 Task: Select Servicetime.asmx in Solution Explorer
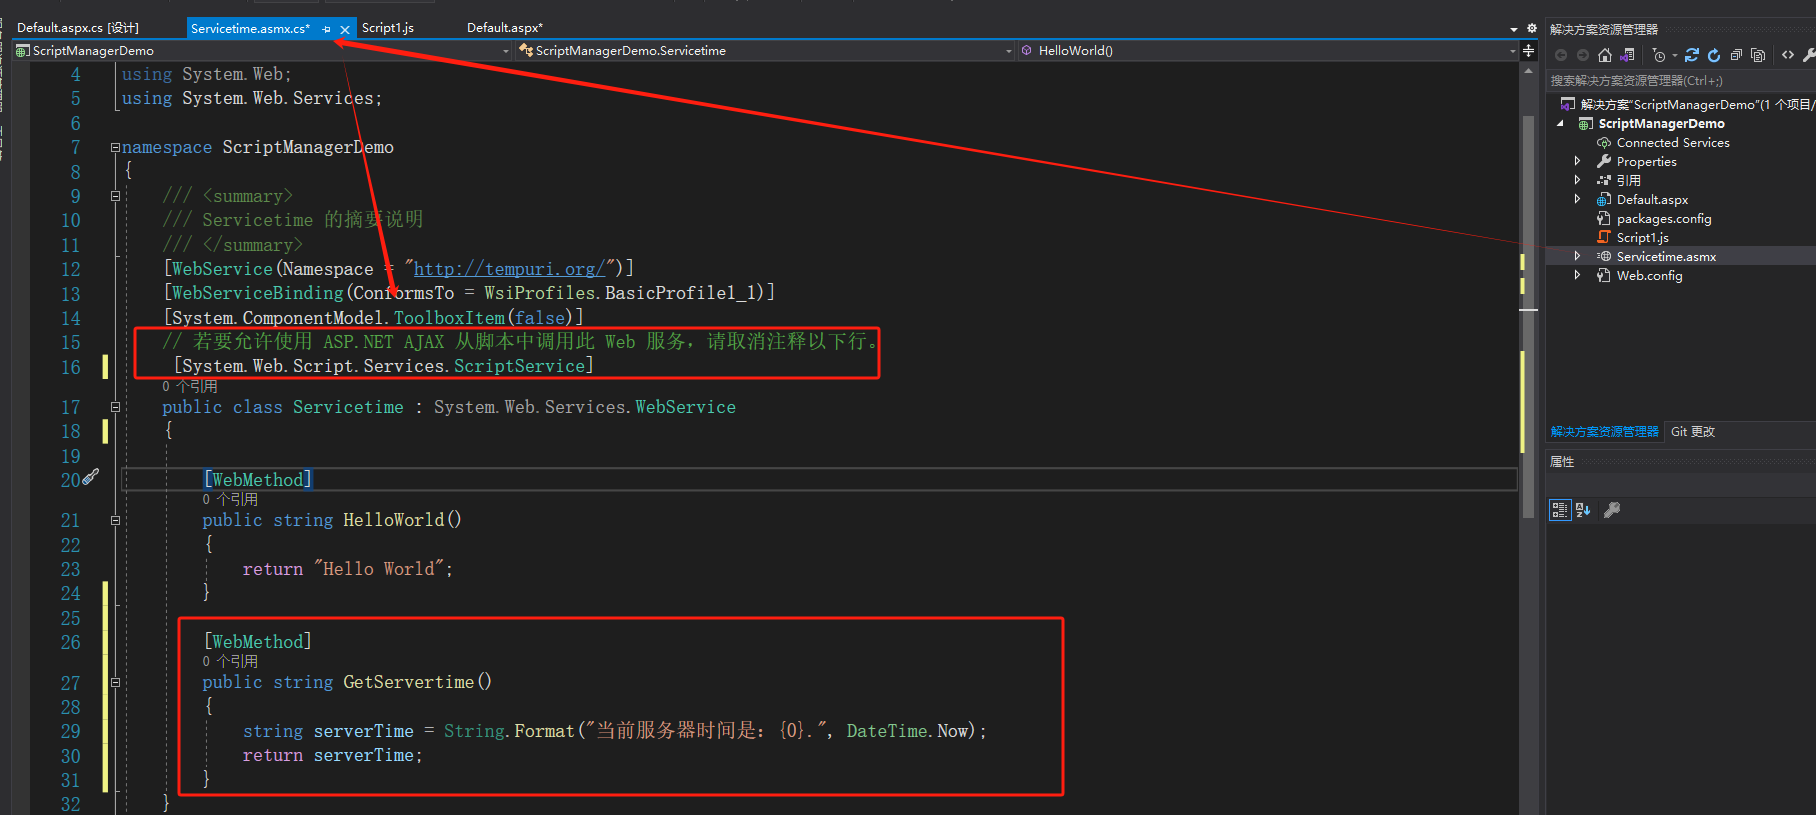pos(1666,257)
